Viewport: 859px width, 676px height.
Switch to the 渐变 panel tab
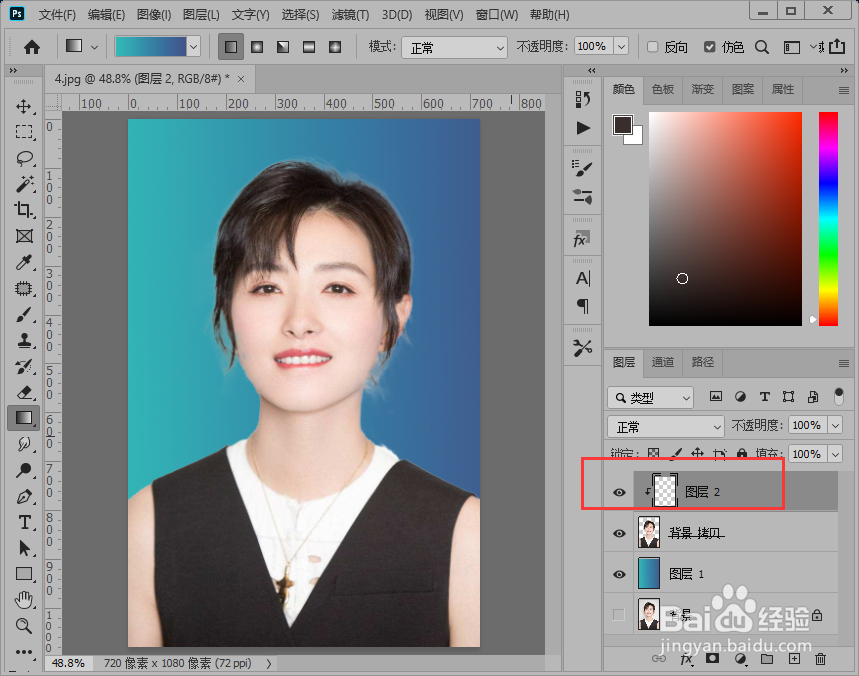tap(703, 89)
